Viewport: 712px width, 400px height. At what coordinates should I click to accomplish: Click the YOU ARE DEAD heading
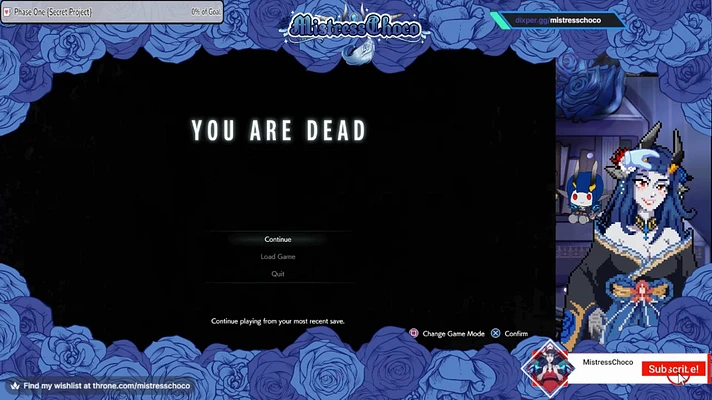pos(278,130)
